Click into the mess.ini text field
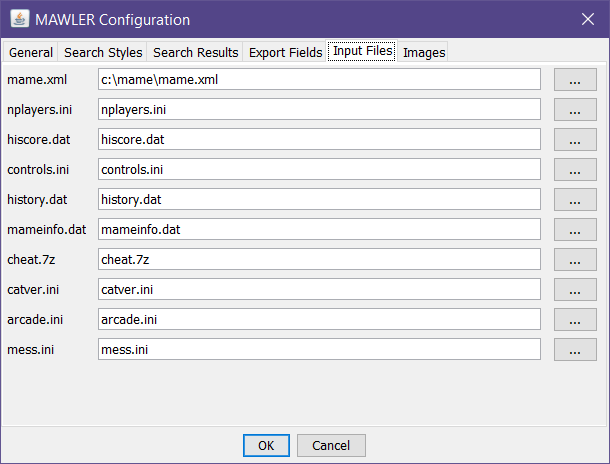This screenshot has height=464, width=610. (x=319, y=350)
